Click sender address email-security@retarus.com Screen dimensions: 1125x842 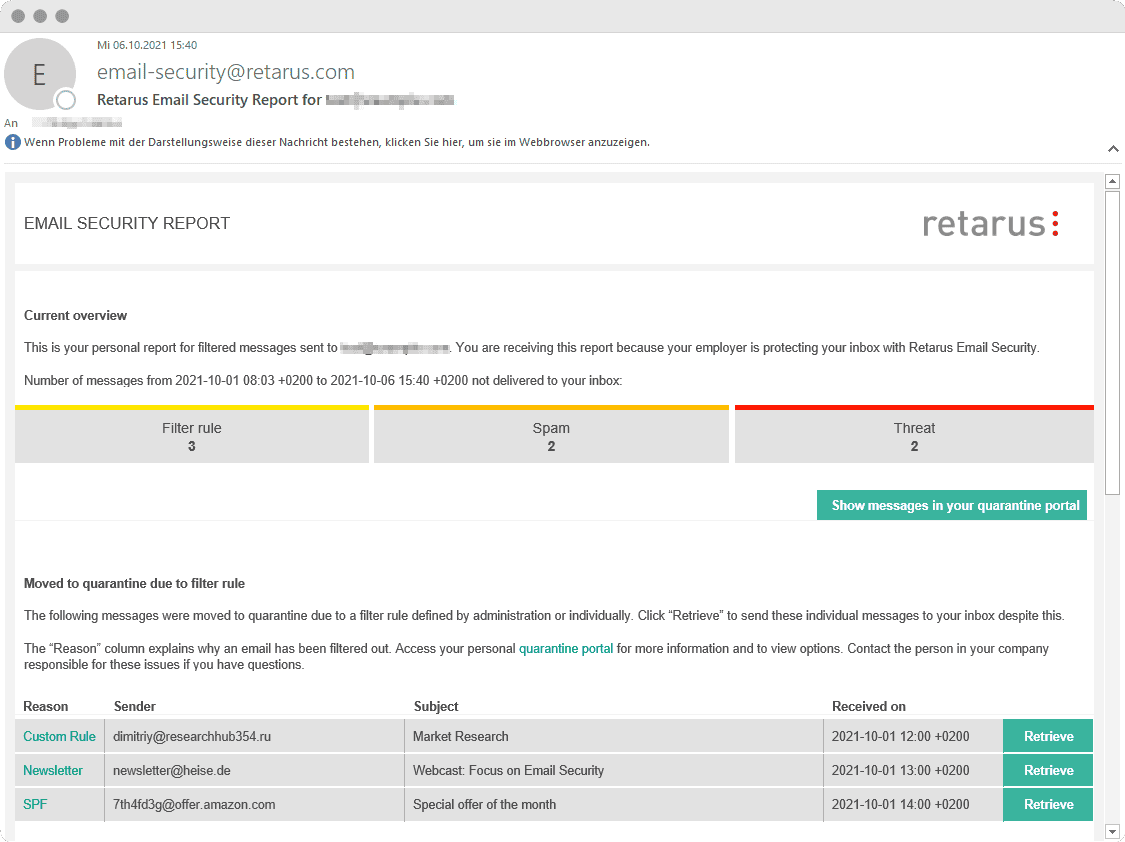click(225, 72)
